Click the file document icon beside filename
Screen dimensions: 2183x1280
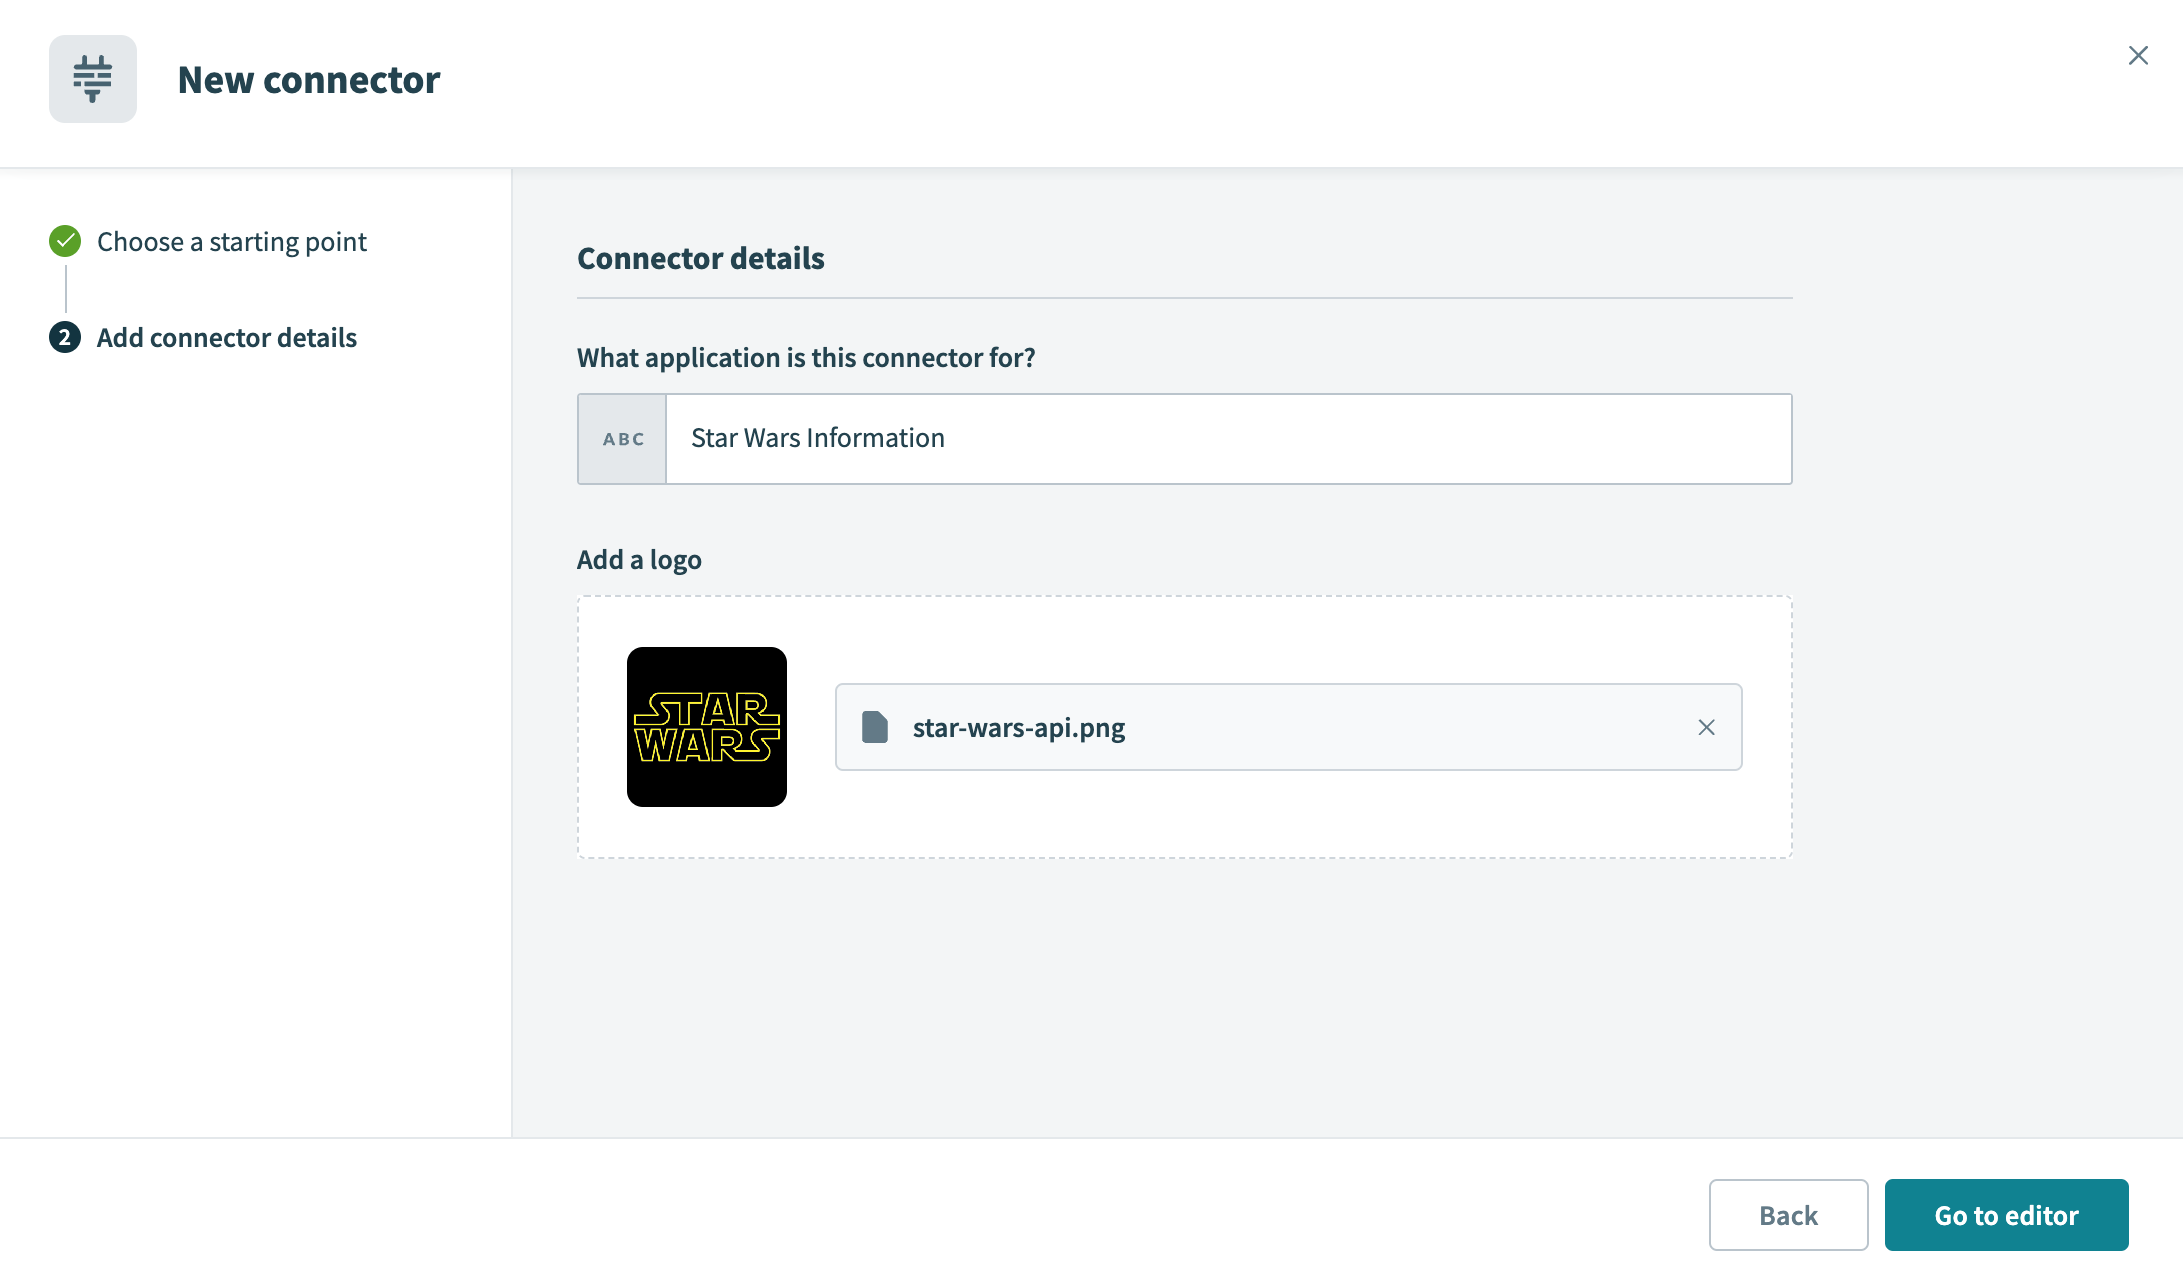tap(875, 727)
